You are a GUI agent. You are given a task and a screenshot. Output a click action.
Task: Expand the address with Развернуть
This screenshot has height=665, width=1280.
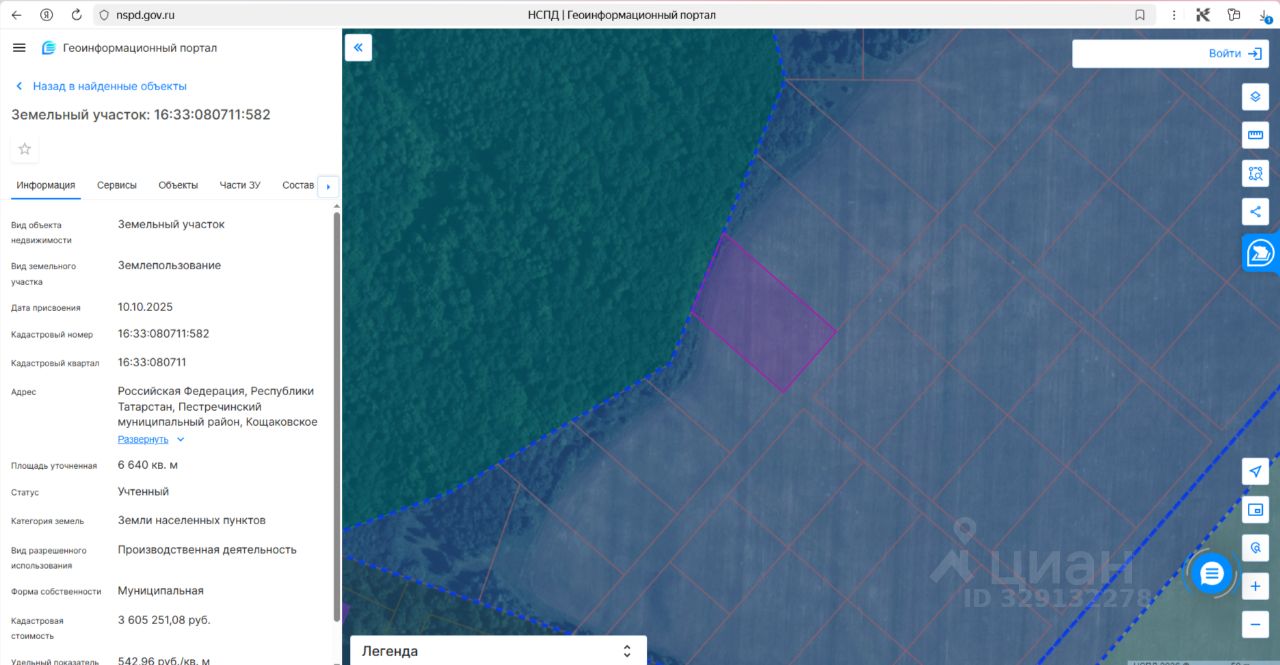151,439
